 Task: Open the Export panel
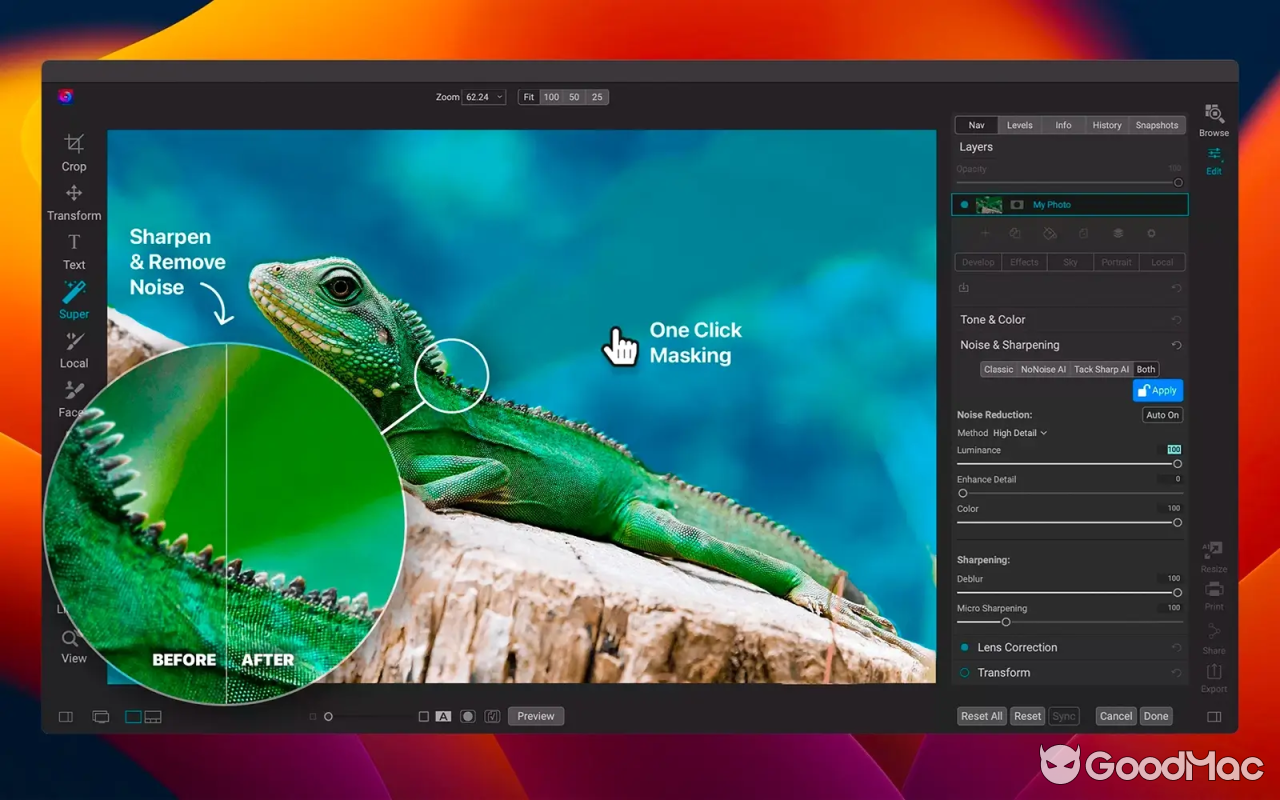(x=1213, y=680)
